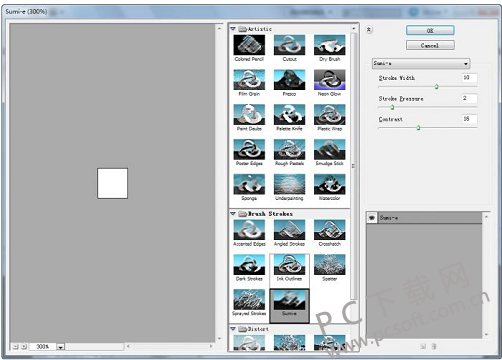
Task: Hide the Sumi-e effect layer eye
Action: point(372,218)
